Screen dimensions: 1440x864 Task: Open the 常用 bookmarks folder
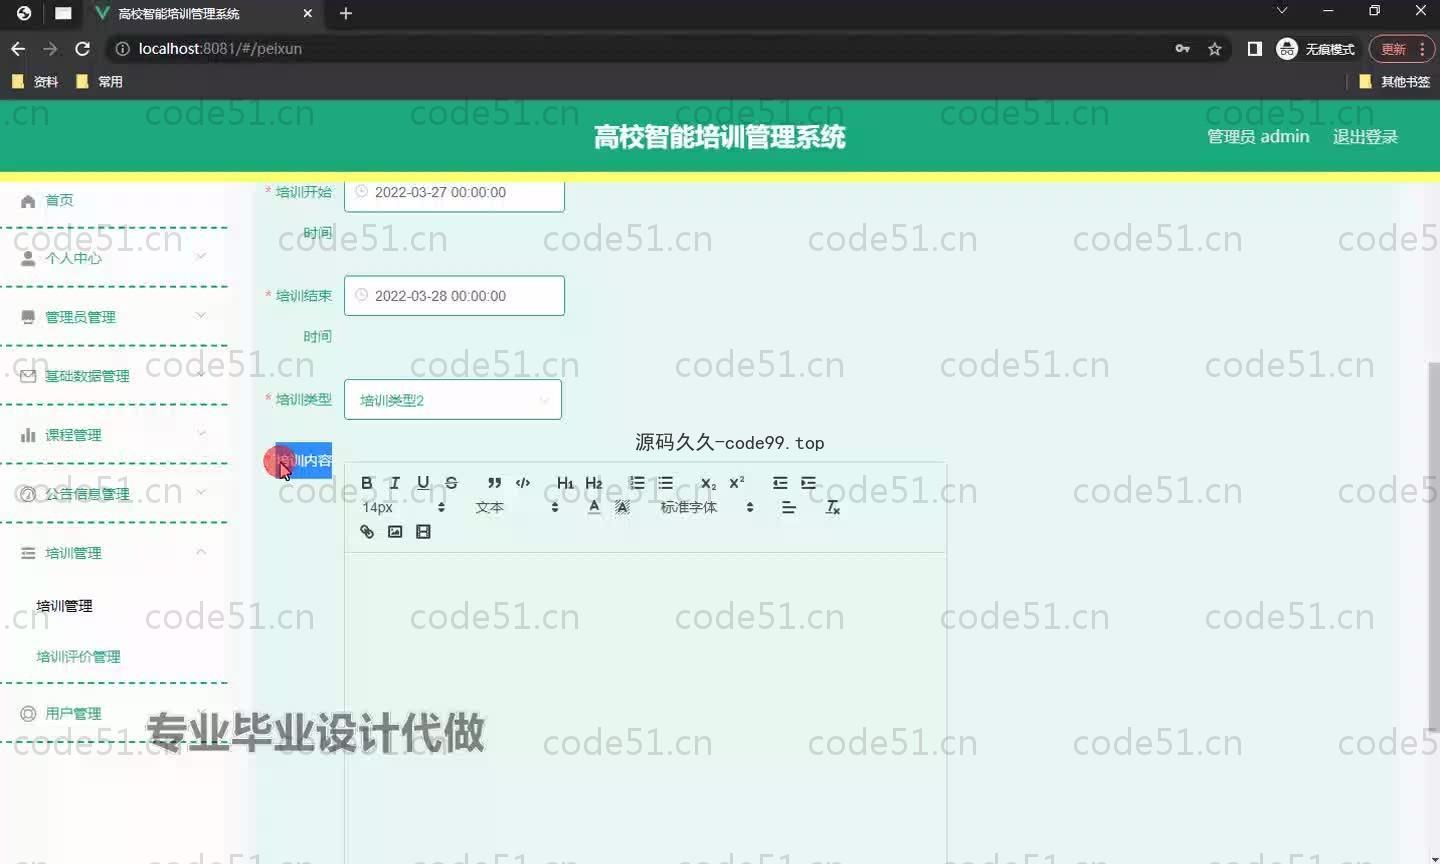click(100, 82)
